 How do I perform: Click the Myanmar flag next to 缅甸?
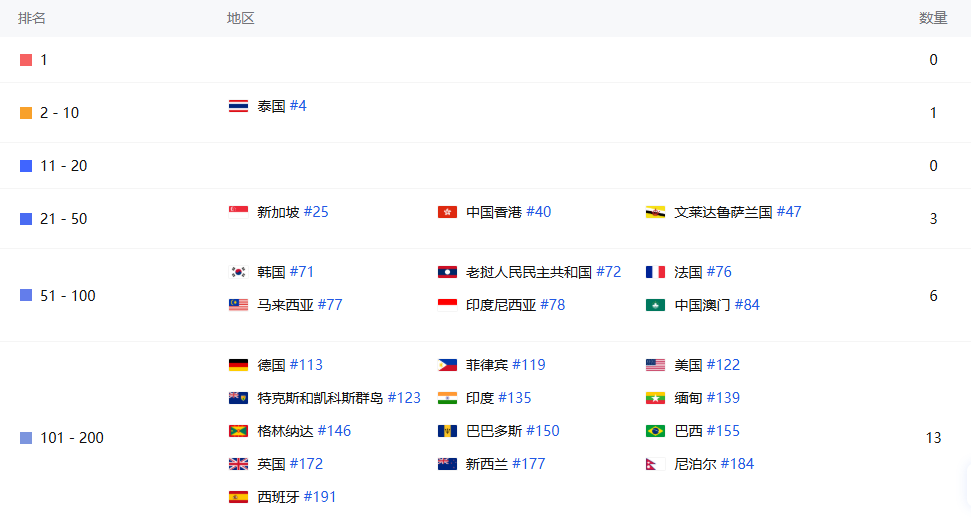click(655, 397)
